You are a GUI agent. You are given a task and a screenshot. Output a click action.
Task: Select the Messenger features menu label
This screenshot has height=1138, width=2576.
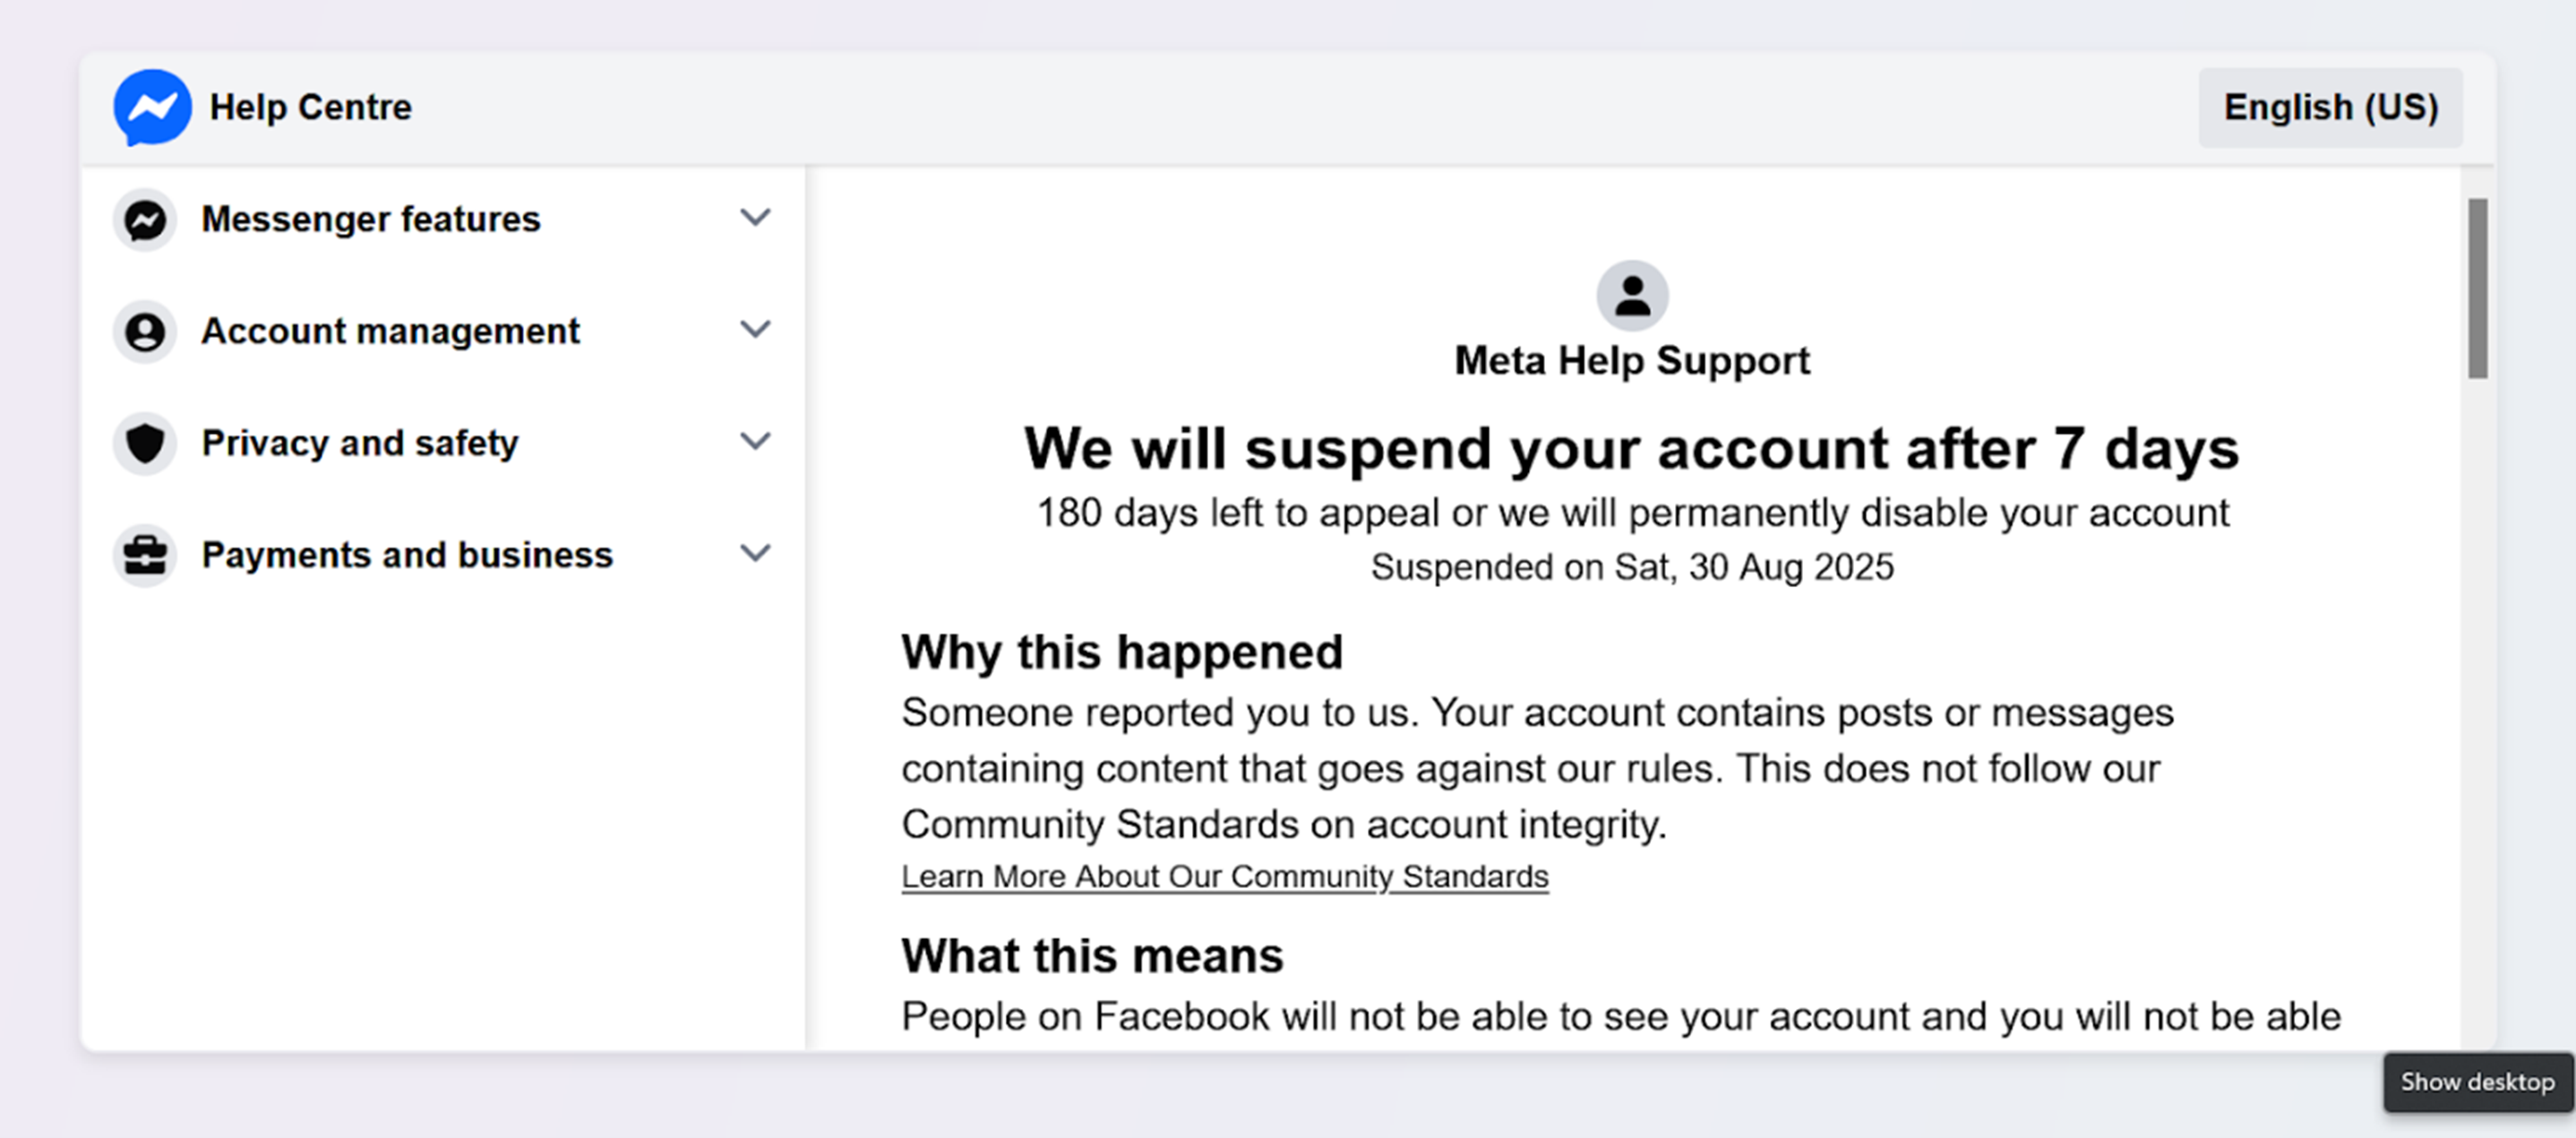tap(370, 219)
